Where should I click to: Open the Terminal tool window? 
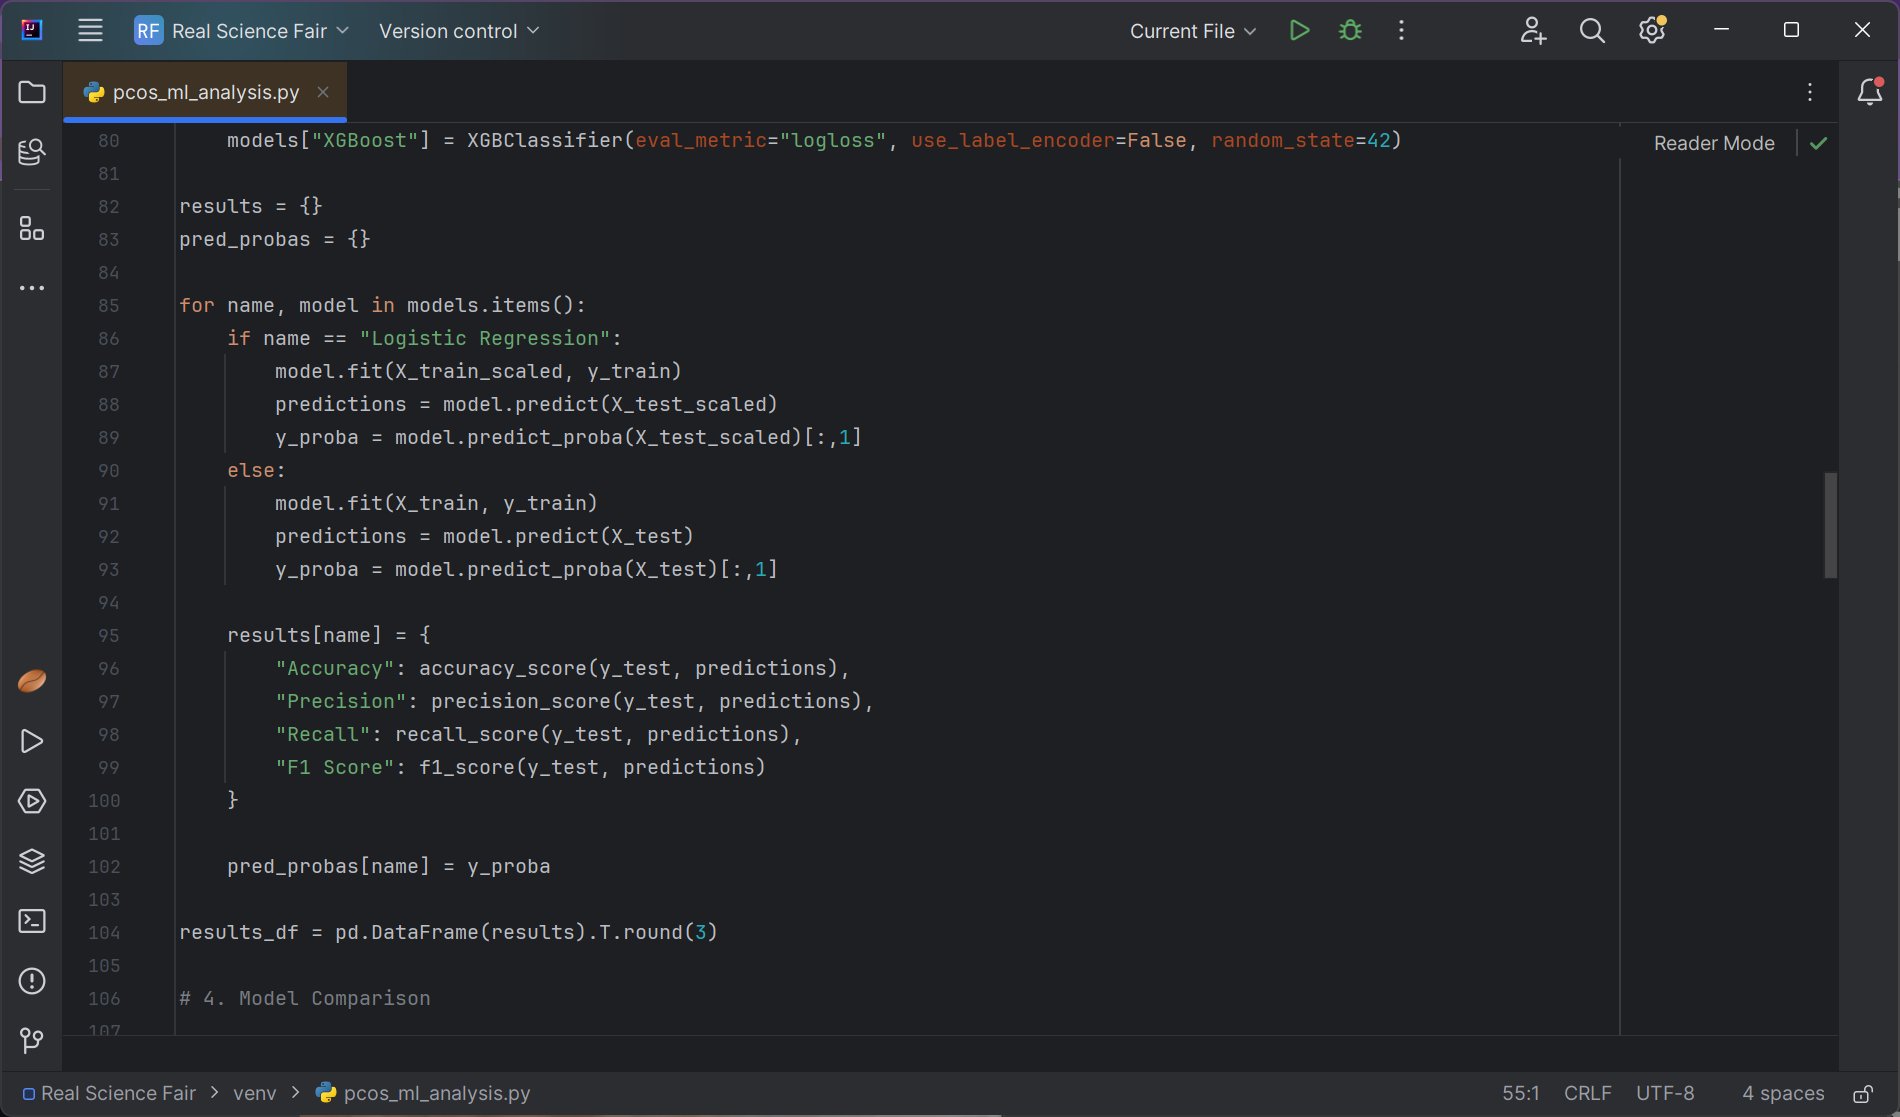point(32,921)
